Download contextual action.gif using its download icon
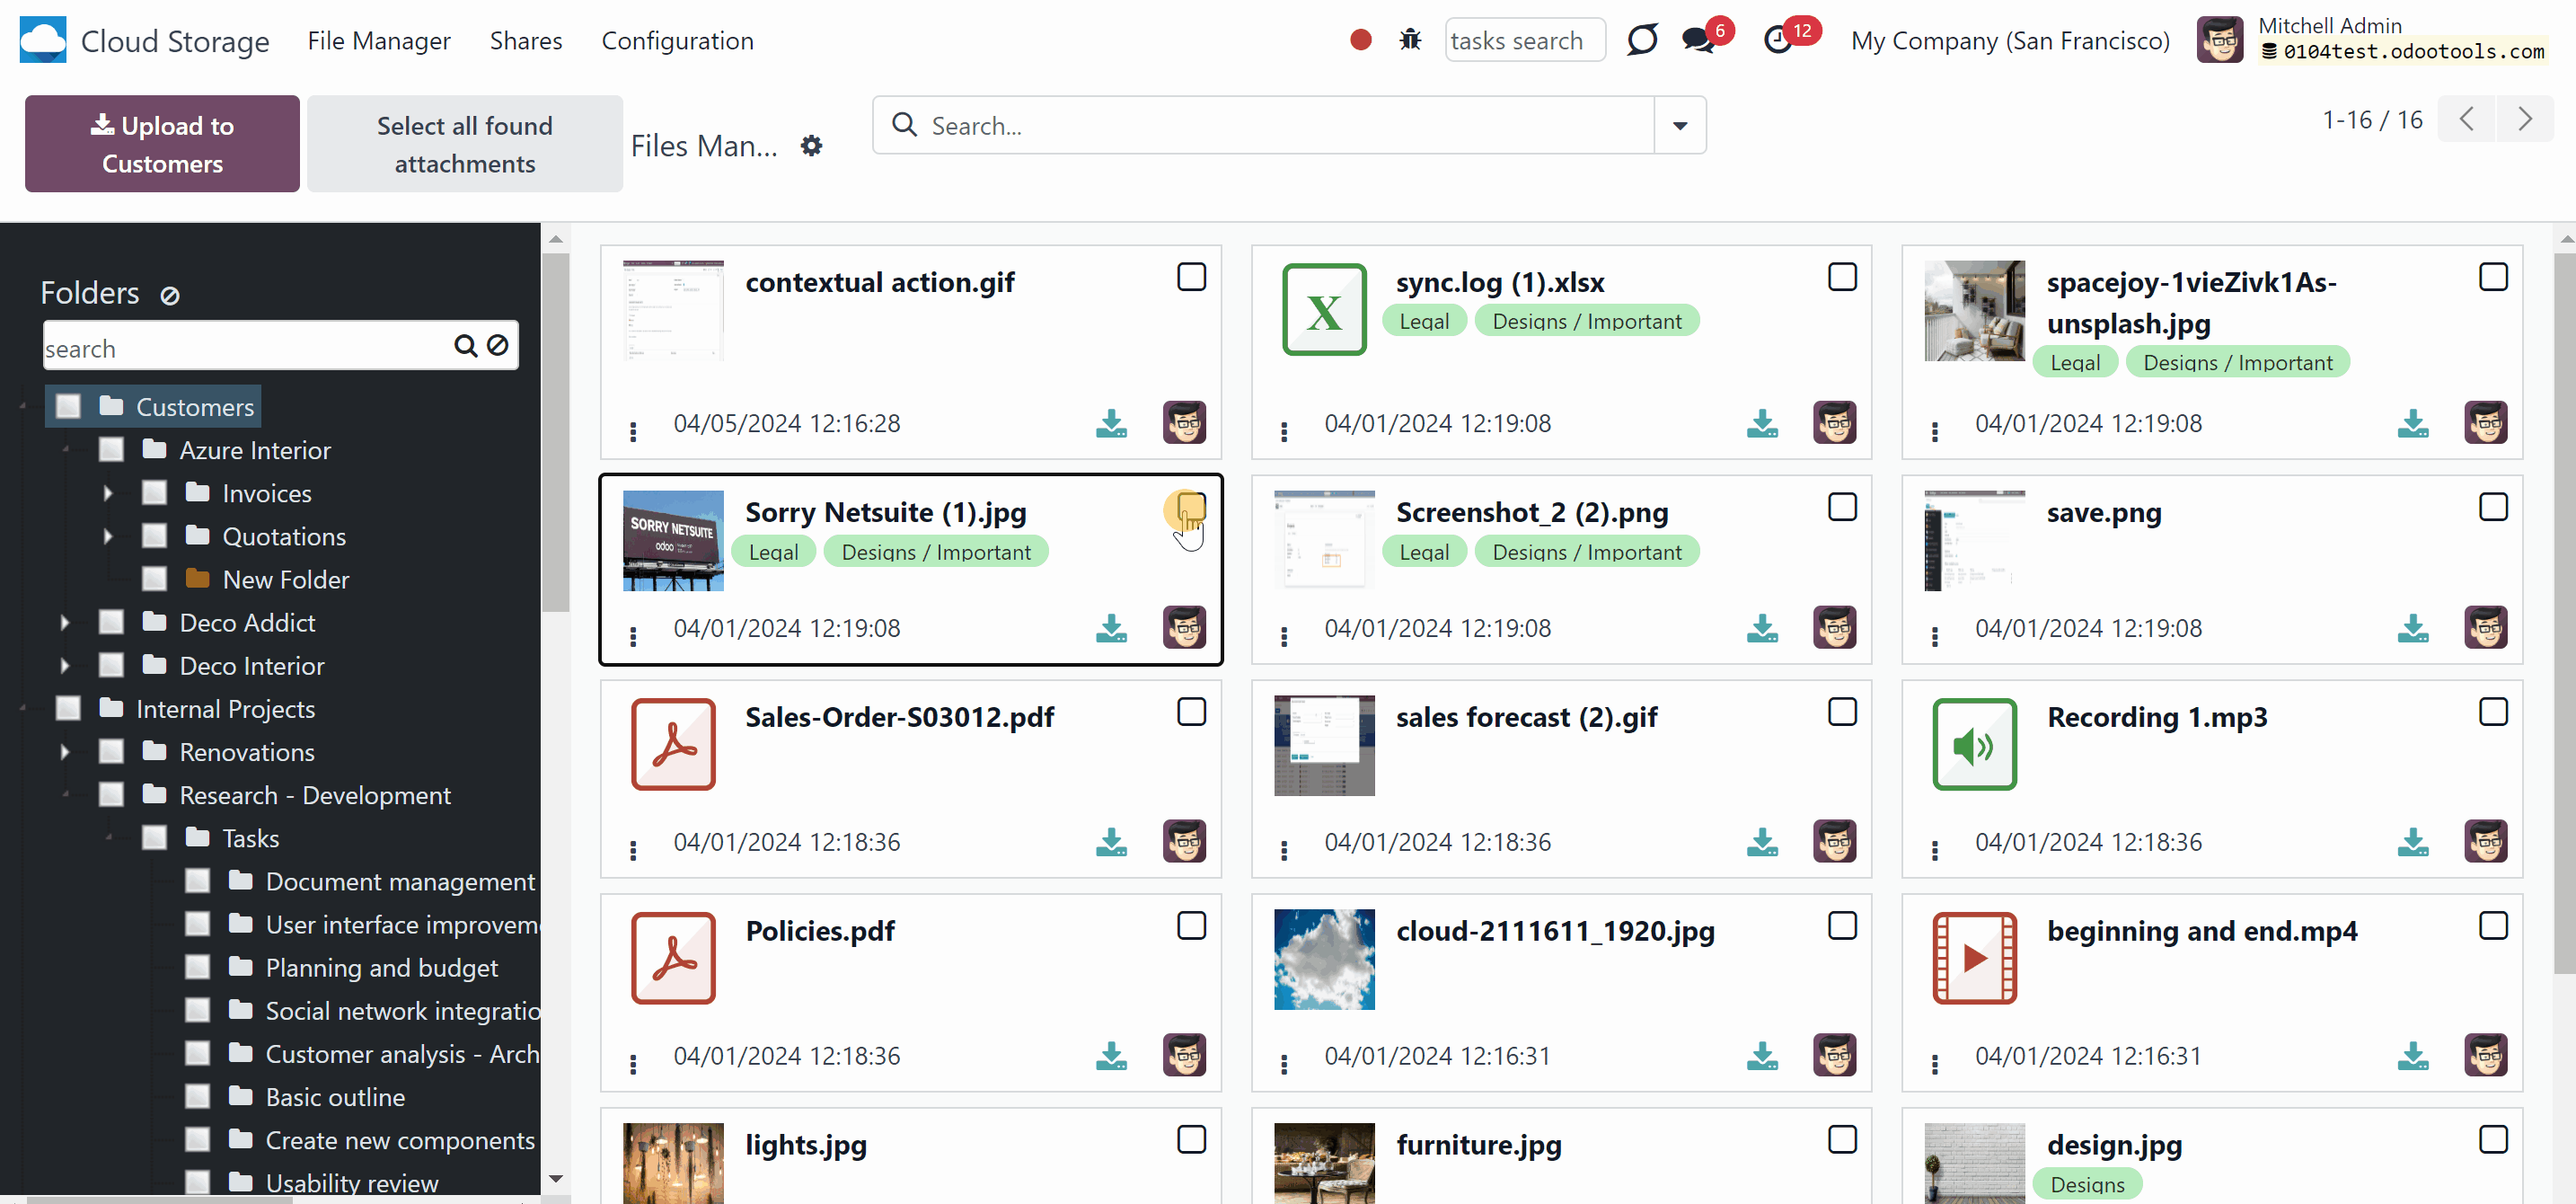The image size is (2576, 1204). [1111, 424]
